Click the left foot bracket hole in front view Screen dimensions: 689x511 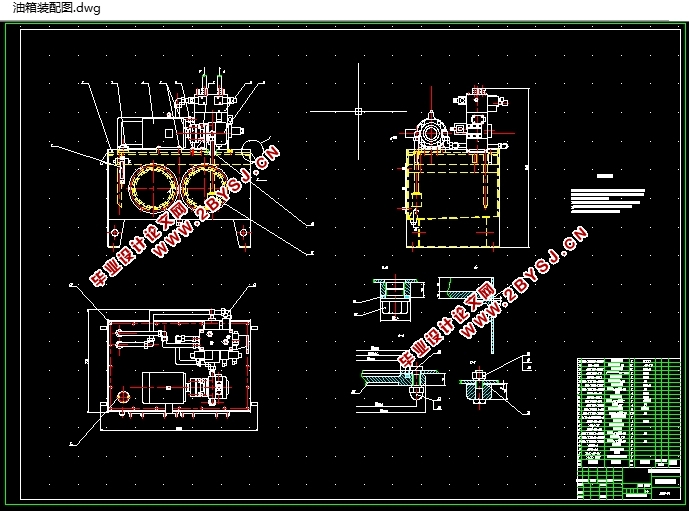[115, 232]
